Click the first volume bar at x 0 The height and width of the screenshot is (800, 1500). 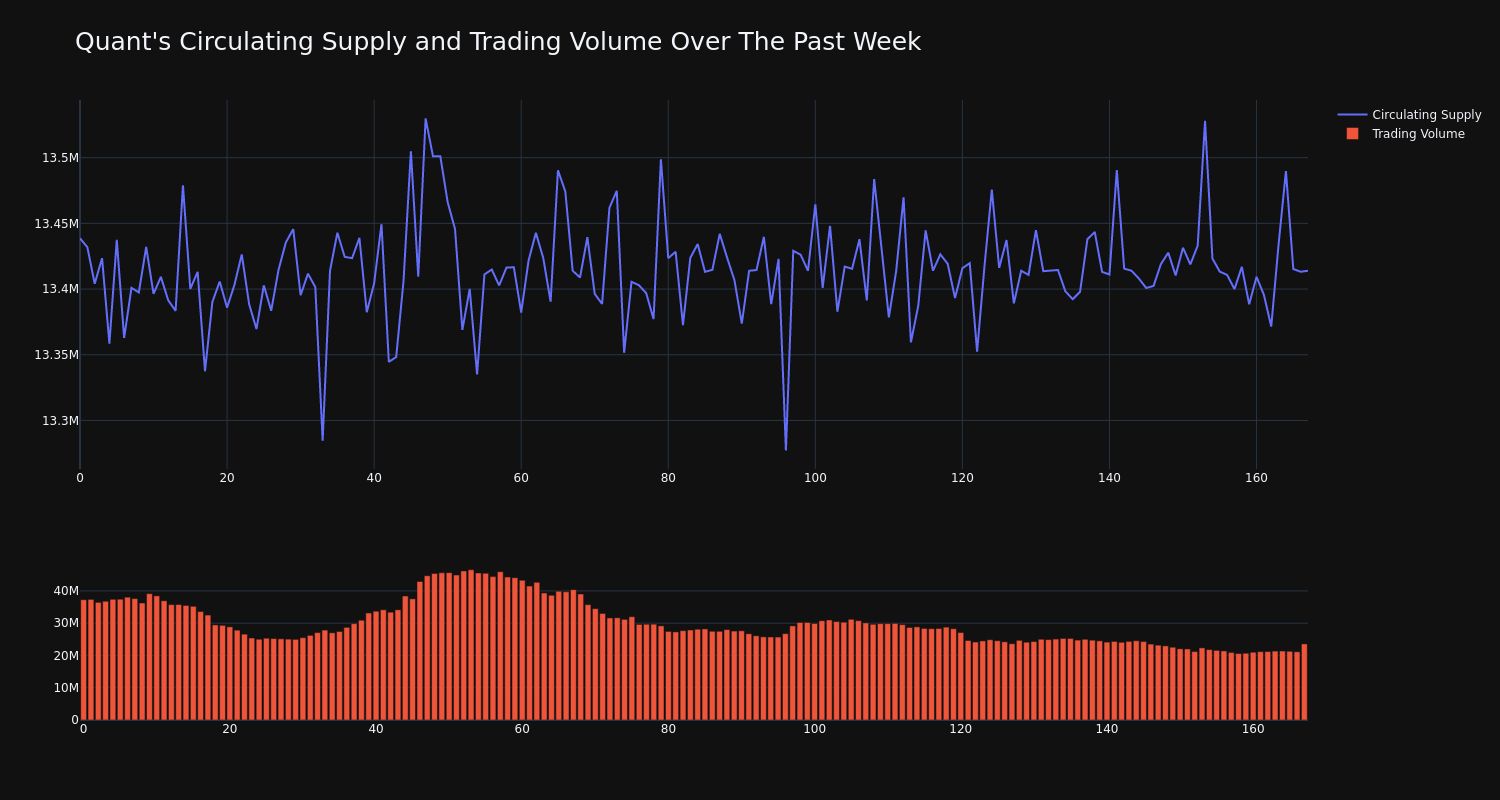pyautogui.click(x=83, y=660)
